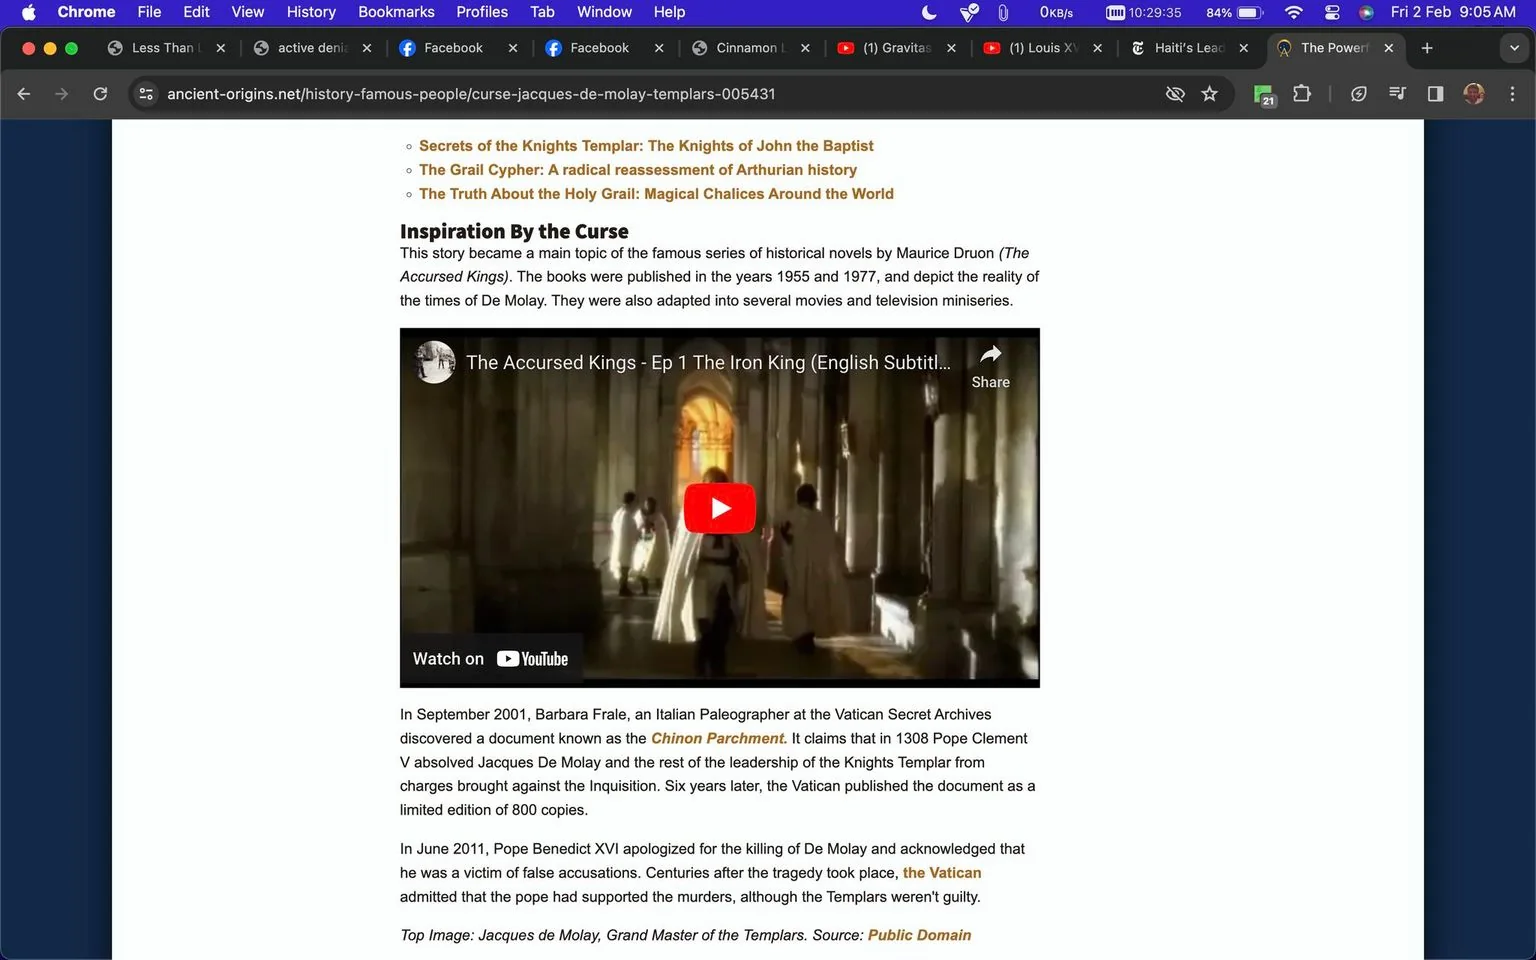The image size is (1536, 960).
Task: Open Truth About the Holy Grail link
Action: point(656,194)
